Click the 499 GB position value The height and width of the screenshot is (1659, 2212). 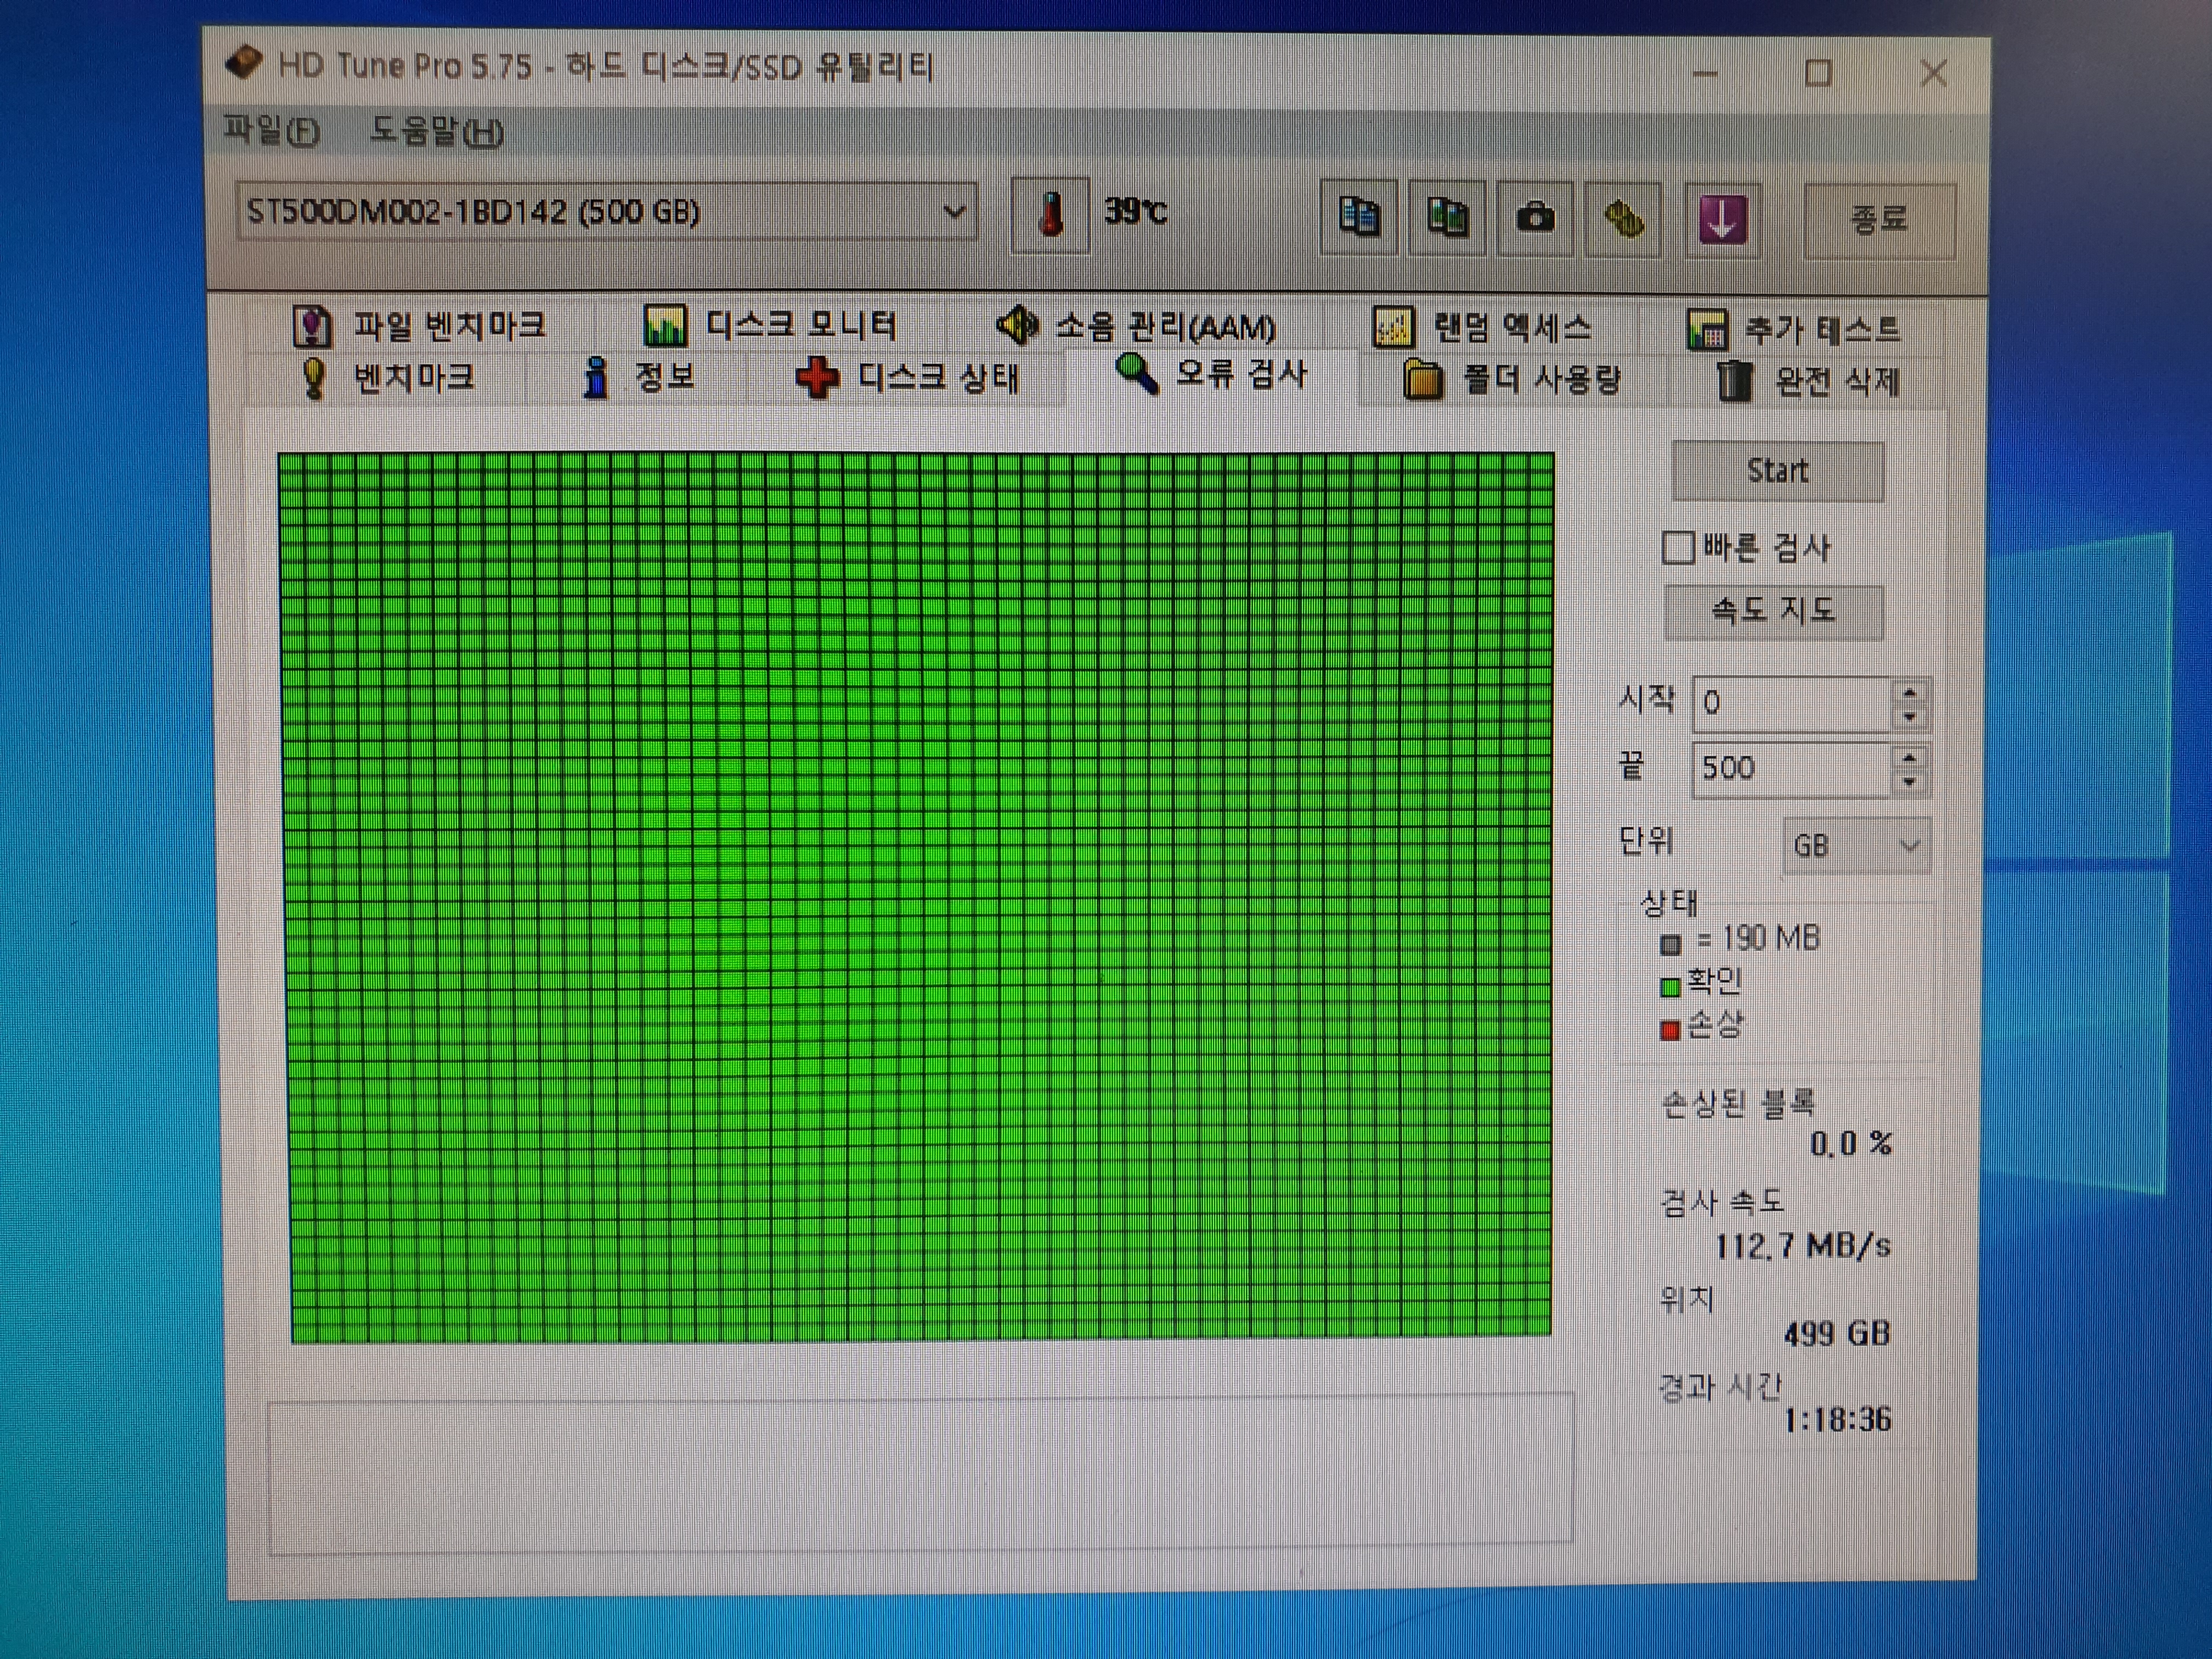point(1837,1333)
